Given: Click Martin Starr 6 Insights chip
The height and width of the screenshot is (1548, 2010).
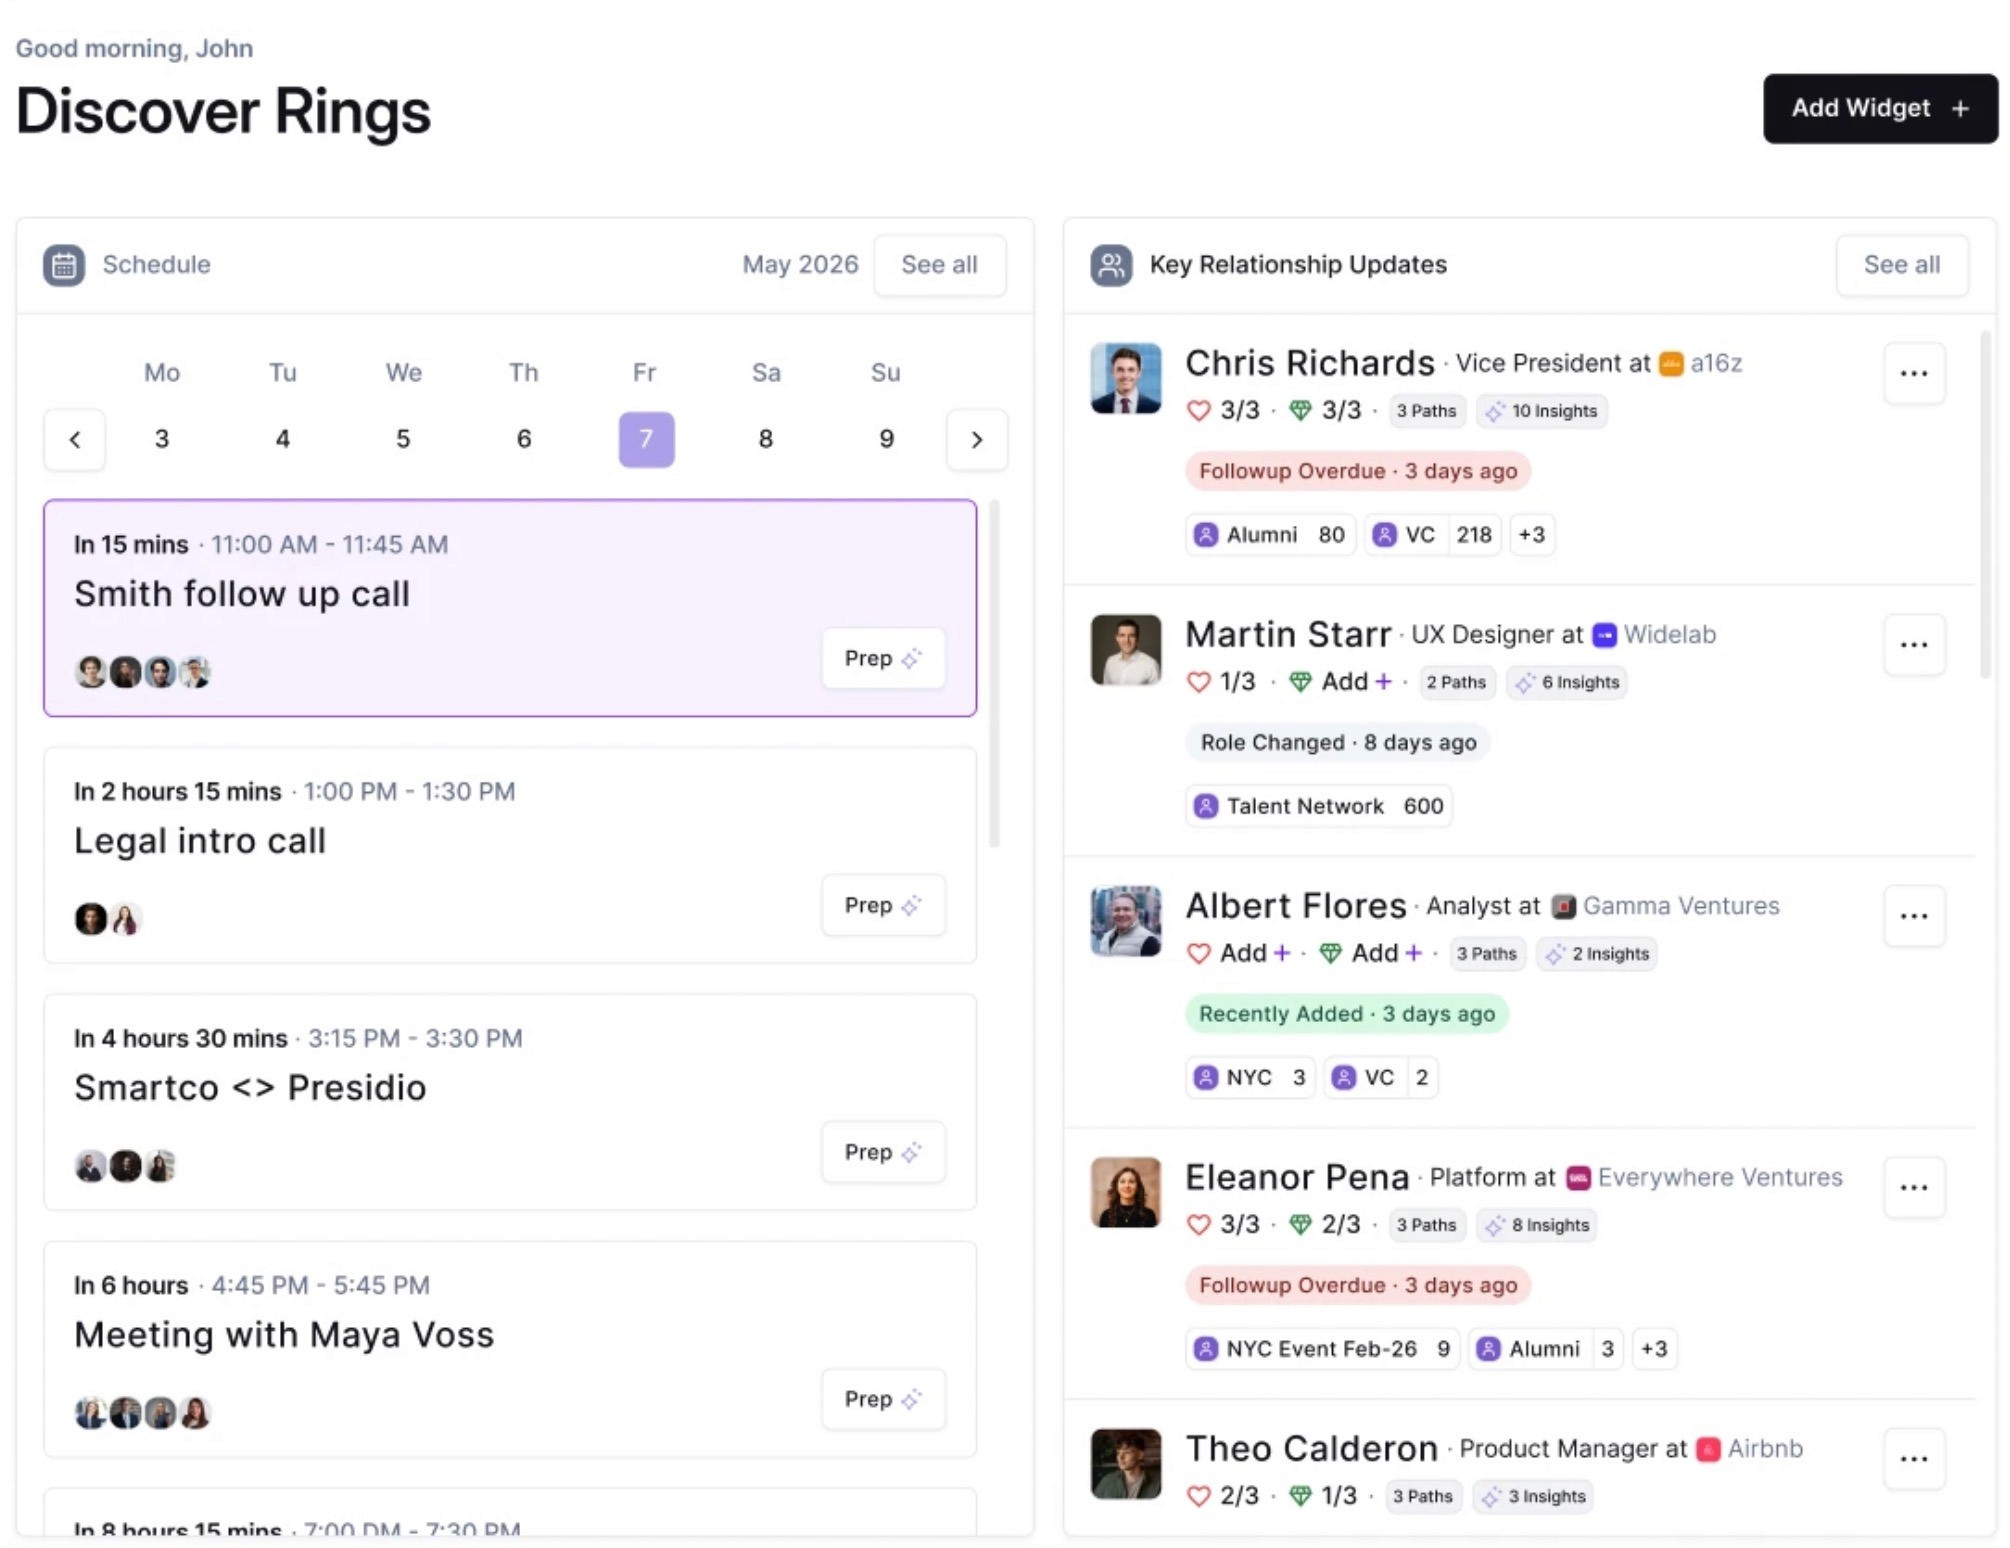Looking at the screenshot, I should pyautogui.click(x=1567, y=682).
